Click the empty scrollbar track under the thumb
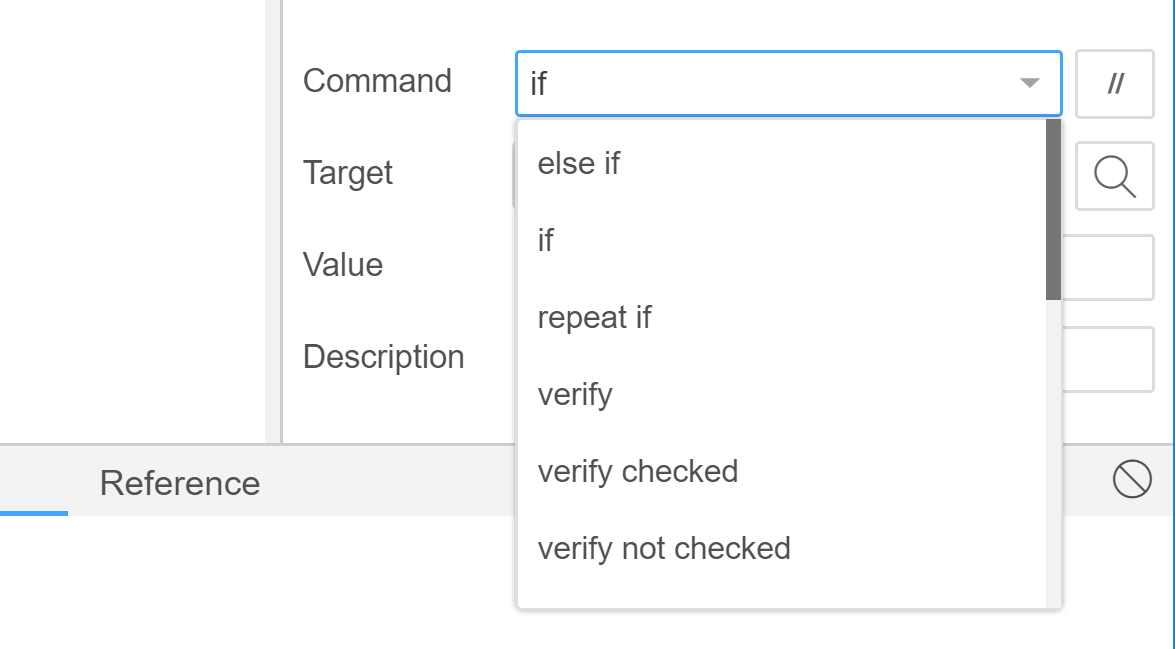The width and height of the screenshot is (1175, 649). (1054, 453)
